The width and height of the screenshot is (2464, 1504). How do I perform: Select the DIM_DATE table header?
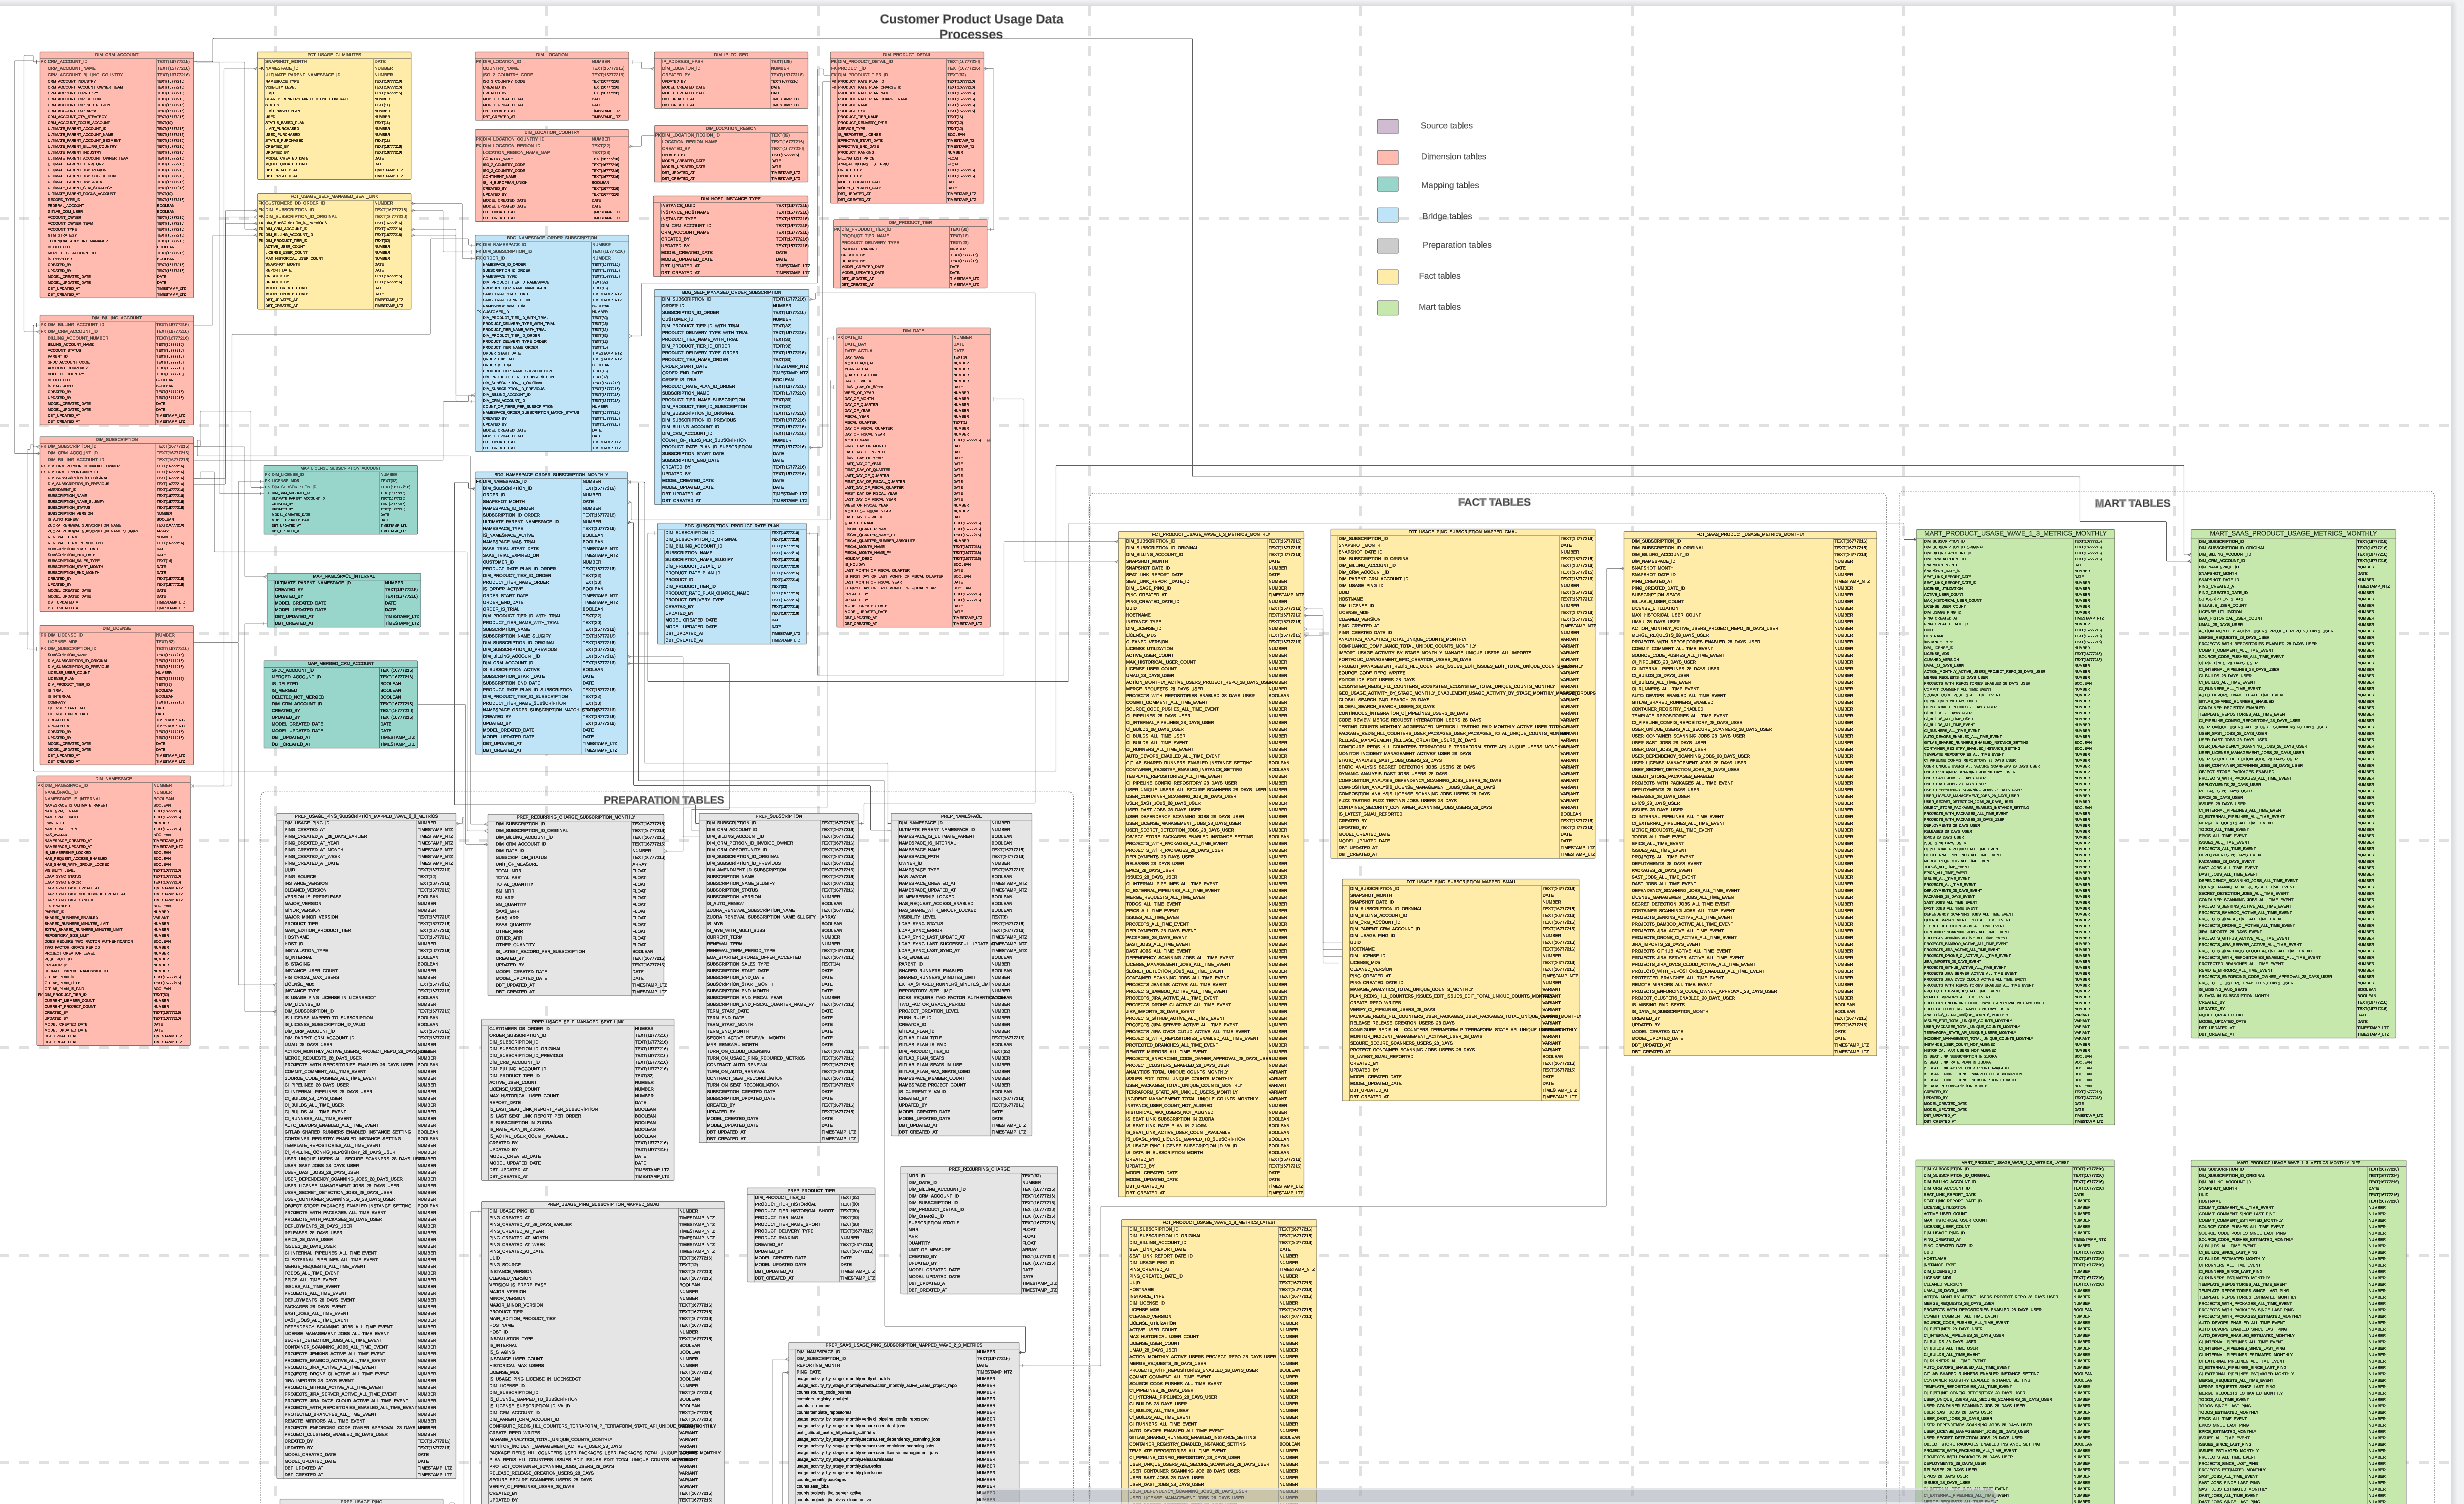click(913, 331)
